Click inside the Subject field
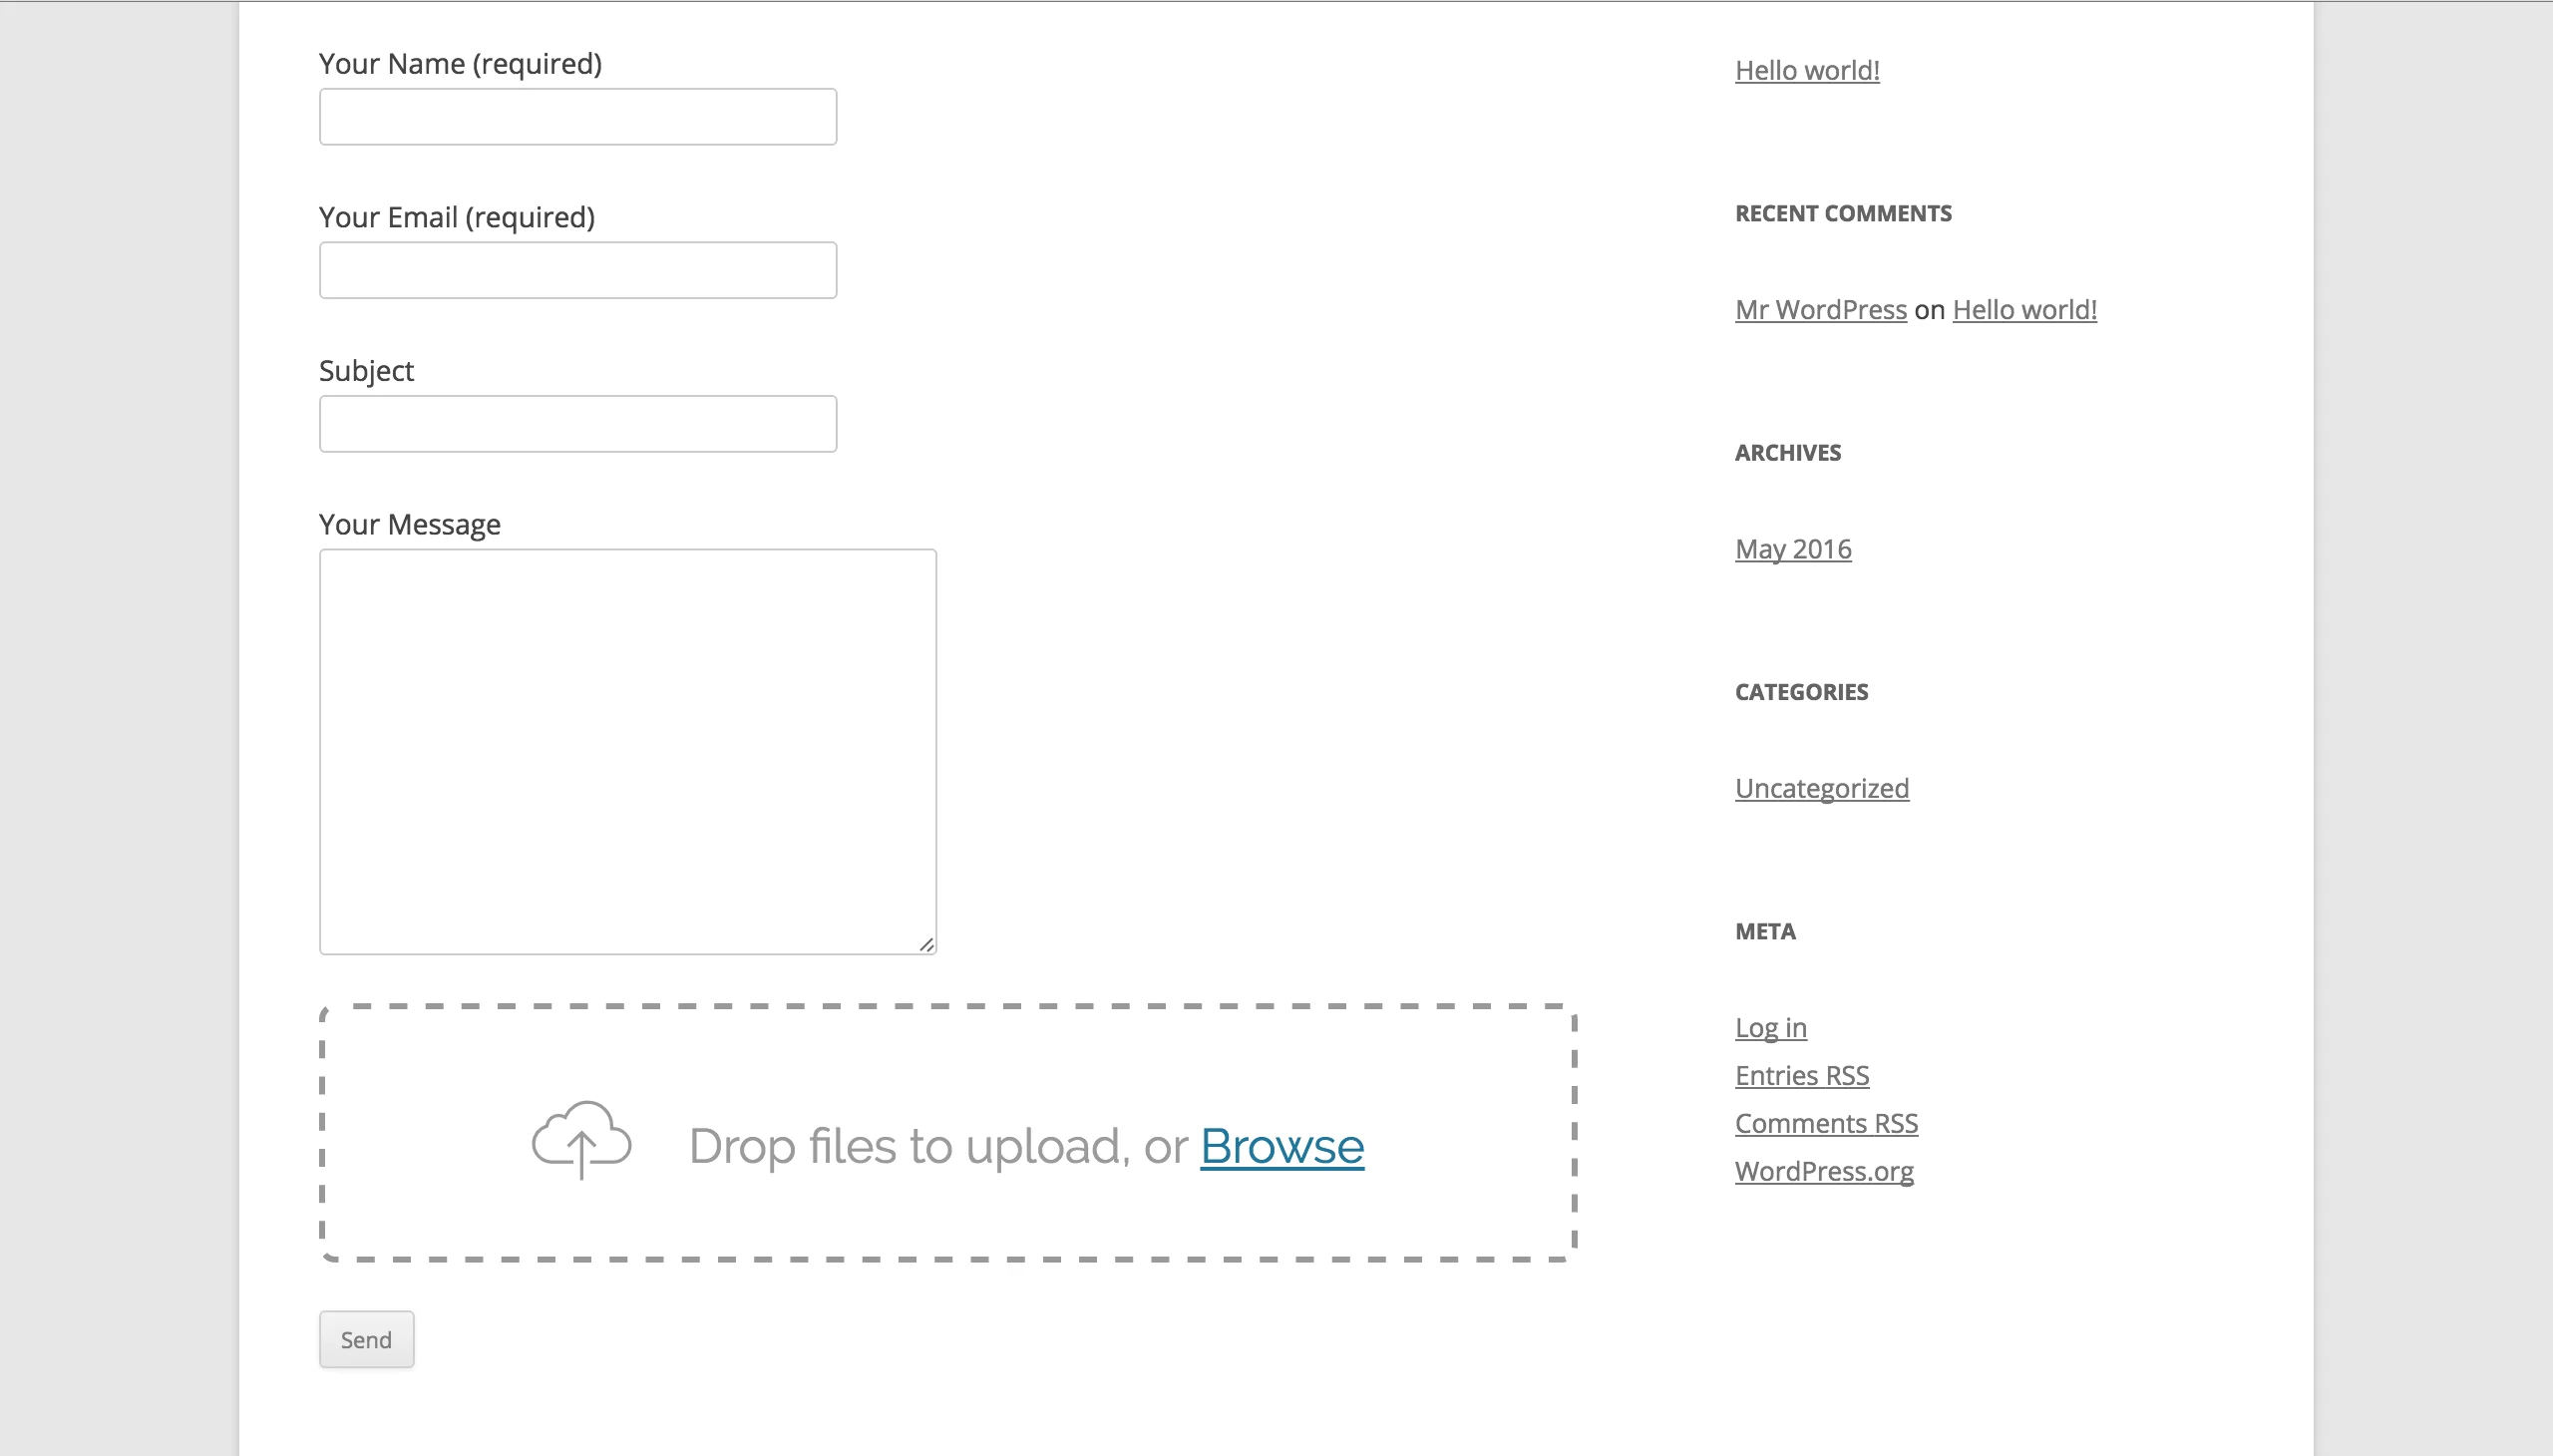 (x=576, y=423)
